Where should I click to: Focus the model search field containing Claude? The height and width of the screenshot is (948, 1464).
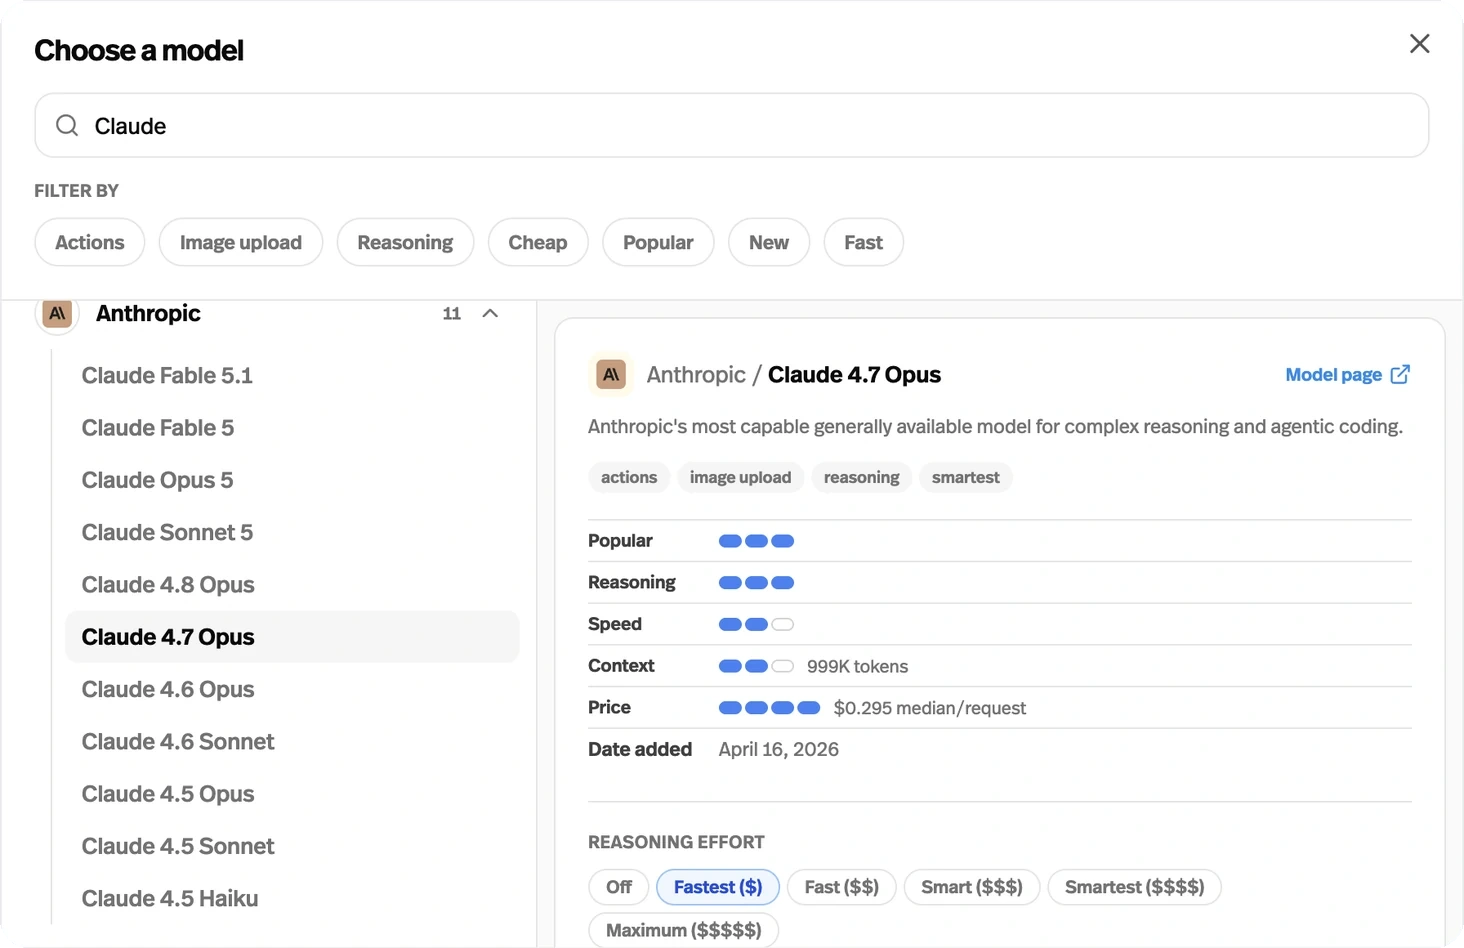click(x=732, y=125)
